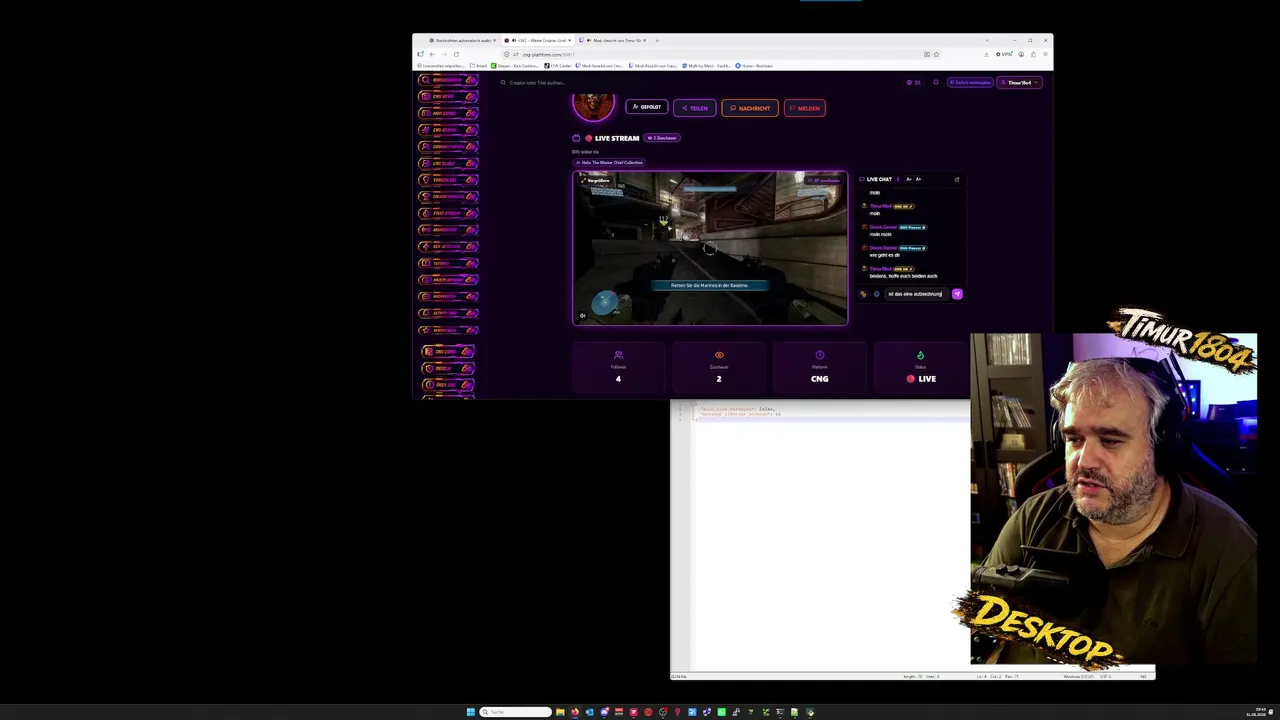Open the emoji picker in live chat
1280x720 pixels.
[x=877, y=294]
